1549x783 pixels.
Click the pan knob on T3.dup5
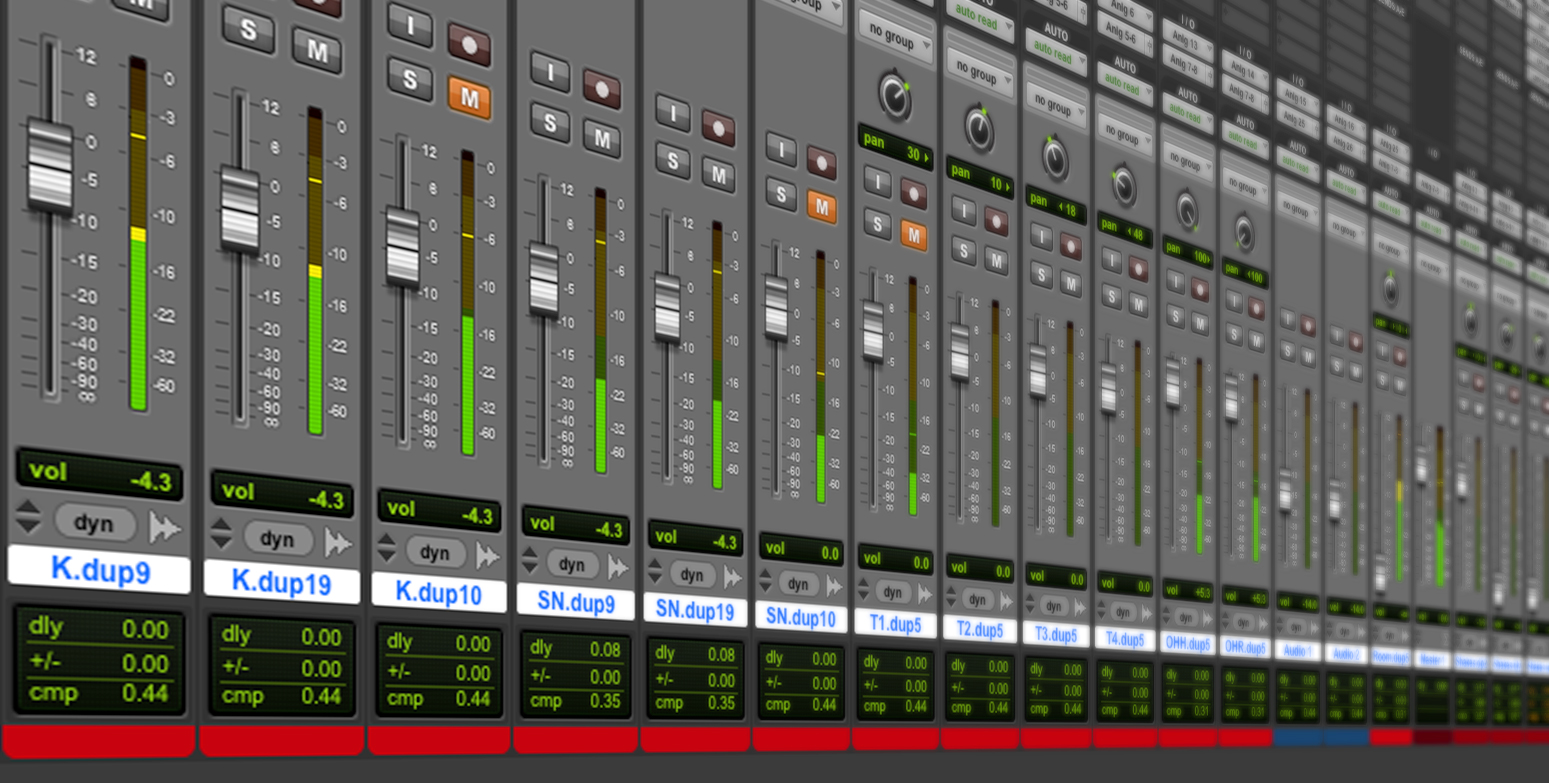[x=1055, y=159]
